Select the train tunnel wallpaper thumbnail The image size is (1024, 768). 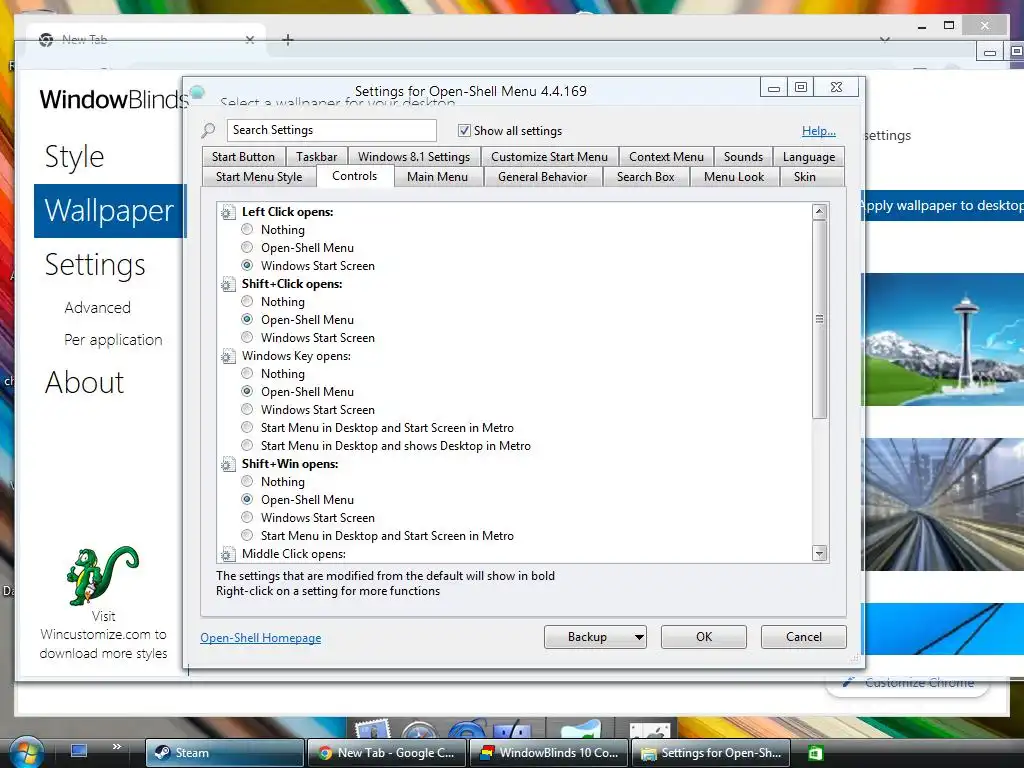click(943, 504)
